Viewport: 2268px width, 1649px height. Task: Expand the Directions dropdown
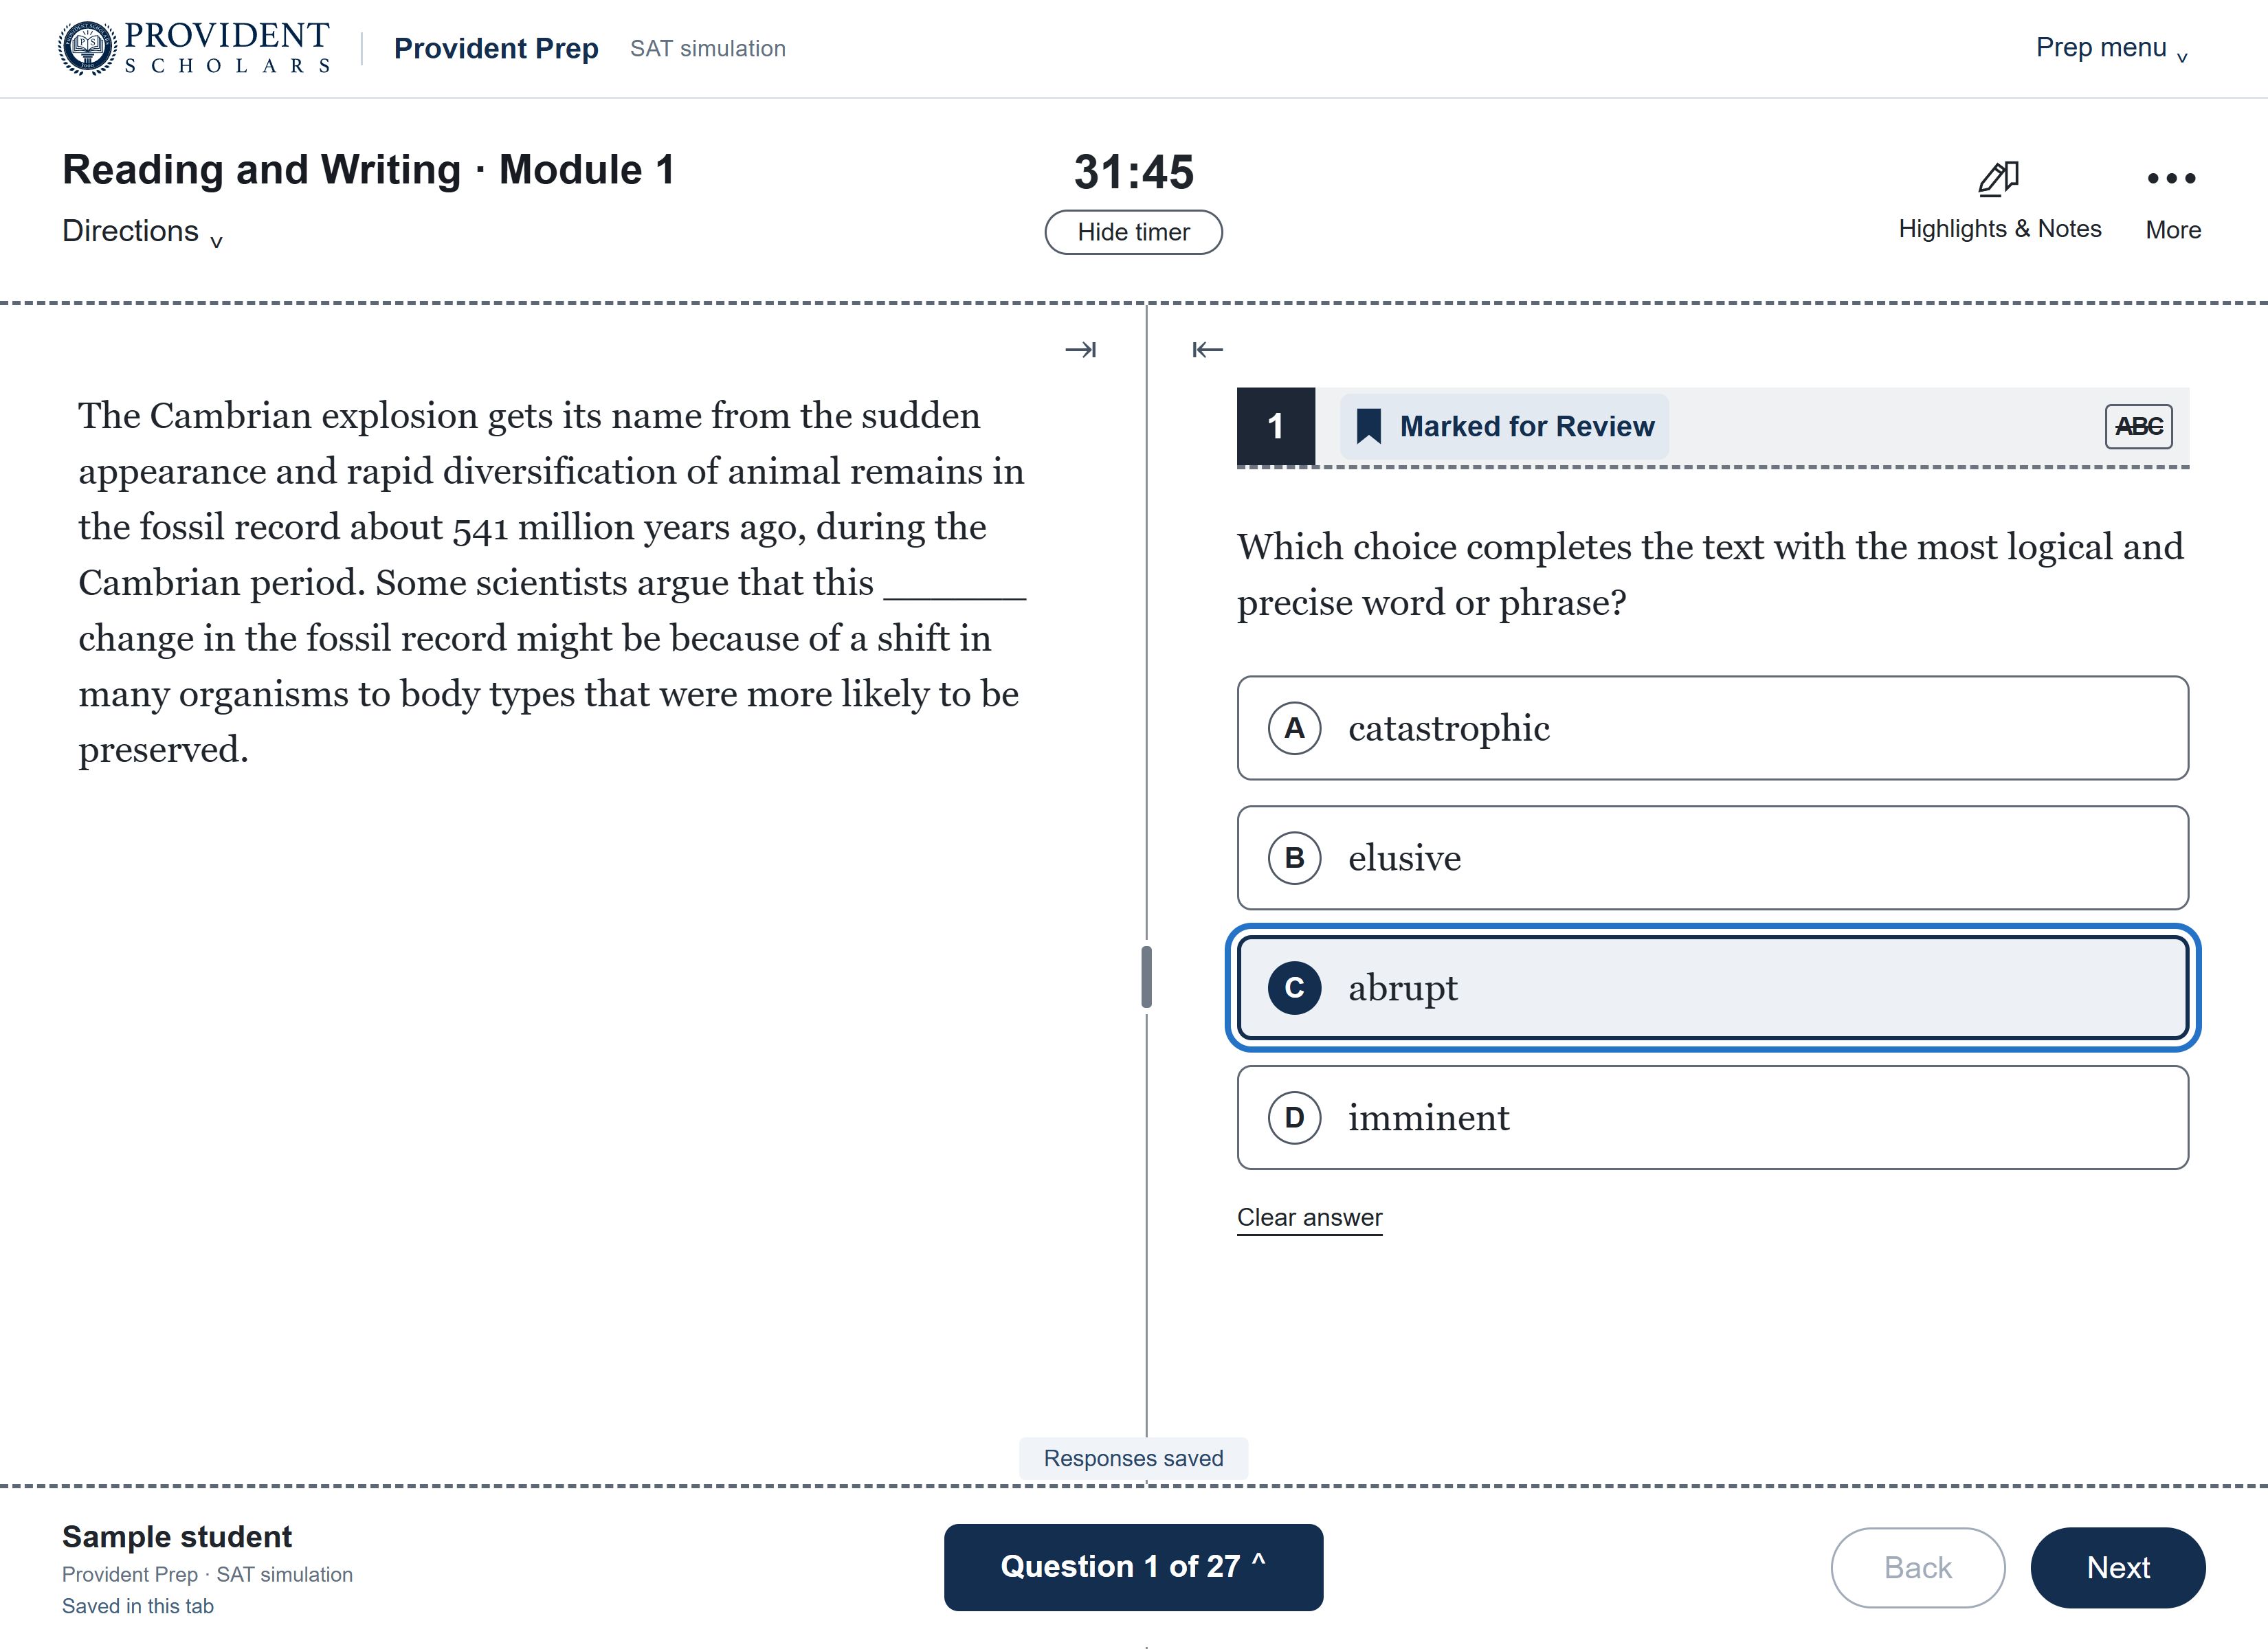(142, 232)
